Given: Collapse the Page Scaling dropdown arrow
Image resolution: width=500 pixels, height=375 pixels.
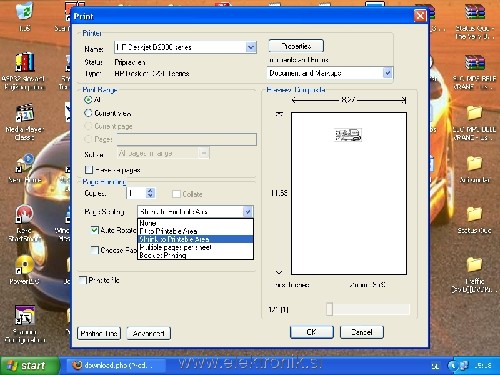Looking at the screenshot, I should pyautogui.click(x=248, y=212).
